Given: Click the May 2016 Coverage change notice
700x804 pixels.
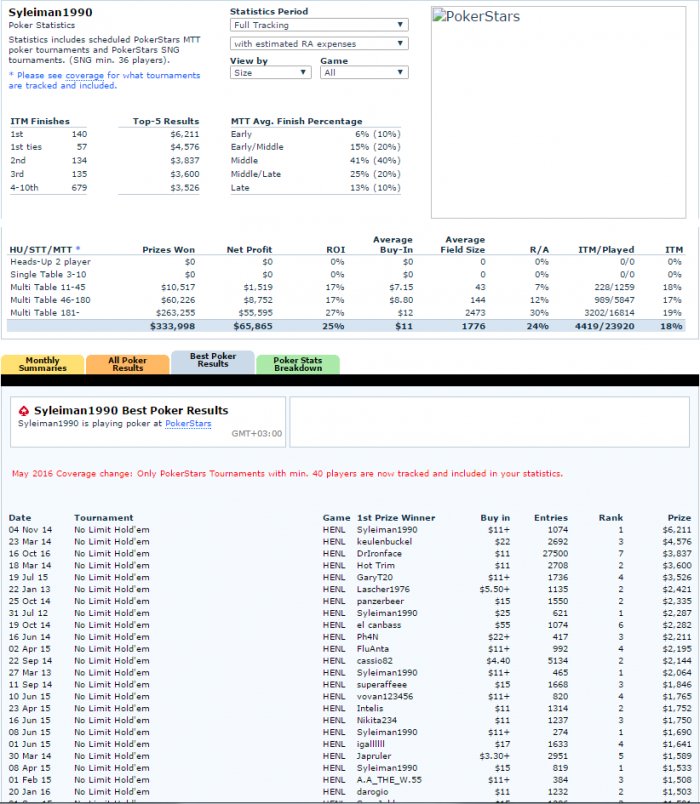Looking at the screenshot, I should click(x=287, y=474).
